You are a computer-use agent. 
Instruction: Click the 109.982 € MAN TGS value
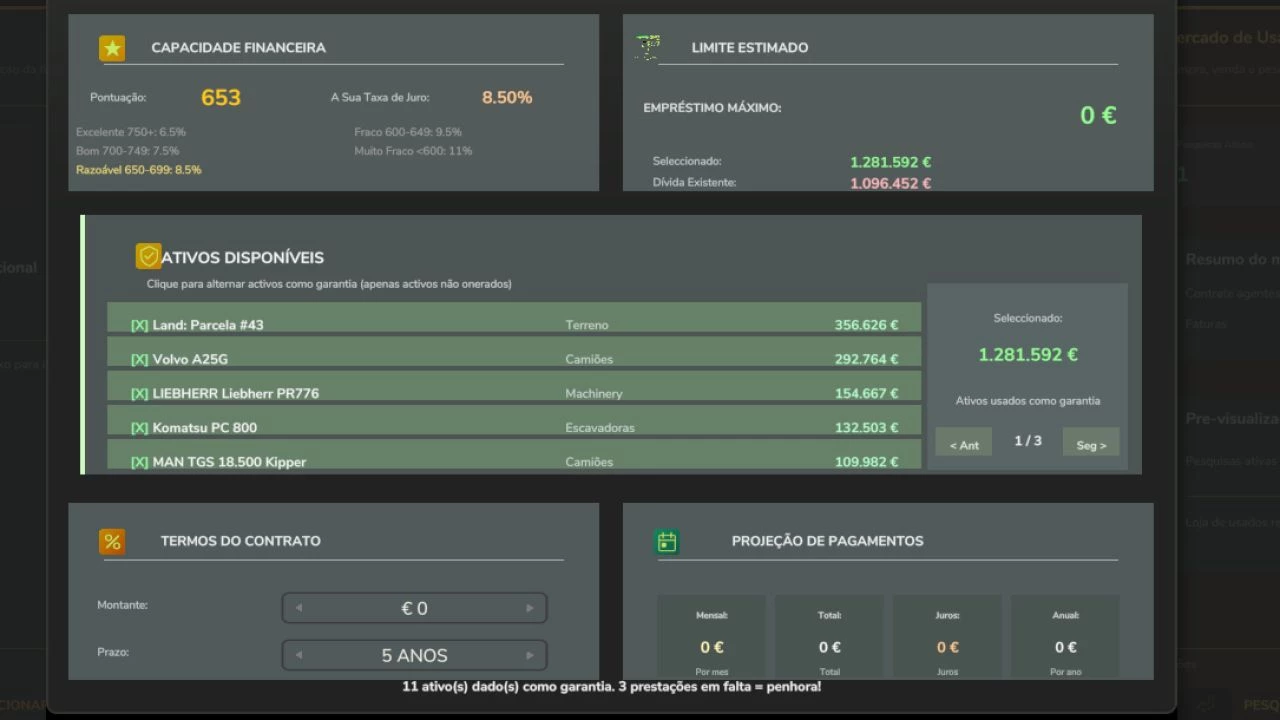coord(866,461)
